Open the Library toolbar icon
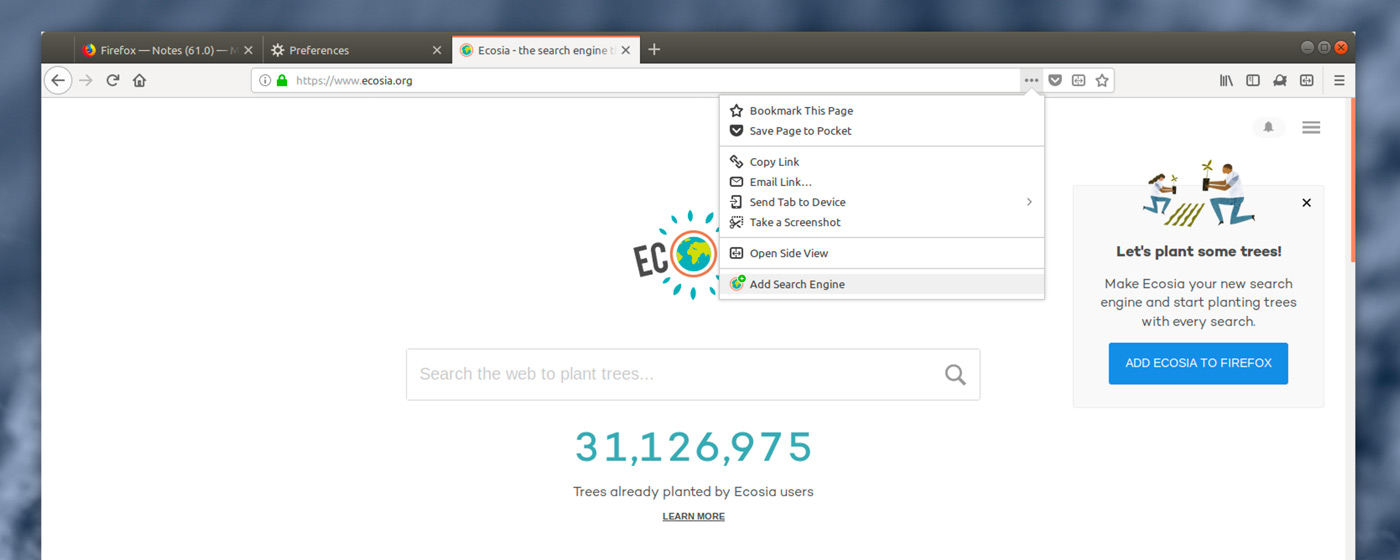1400x560 pixels. coord(1227,81)
